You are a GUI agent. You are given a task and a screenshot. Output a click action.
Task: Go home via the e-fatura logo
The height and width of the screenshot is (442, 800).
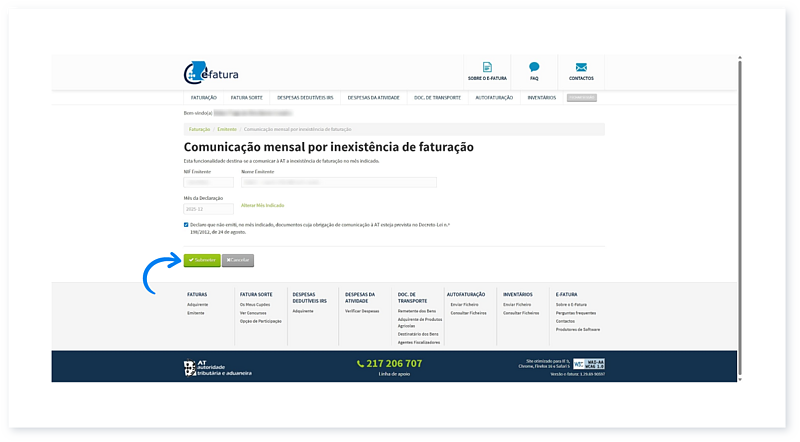click(x=211, y=73)
